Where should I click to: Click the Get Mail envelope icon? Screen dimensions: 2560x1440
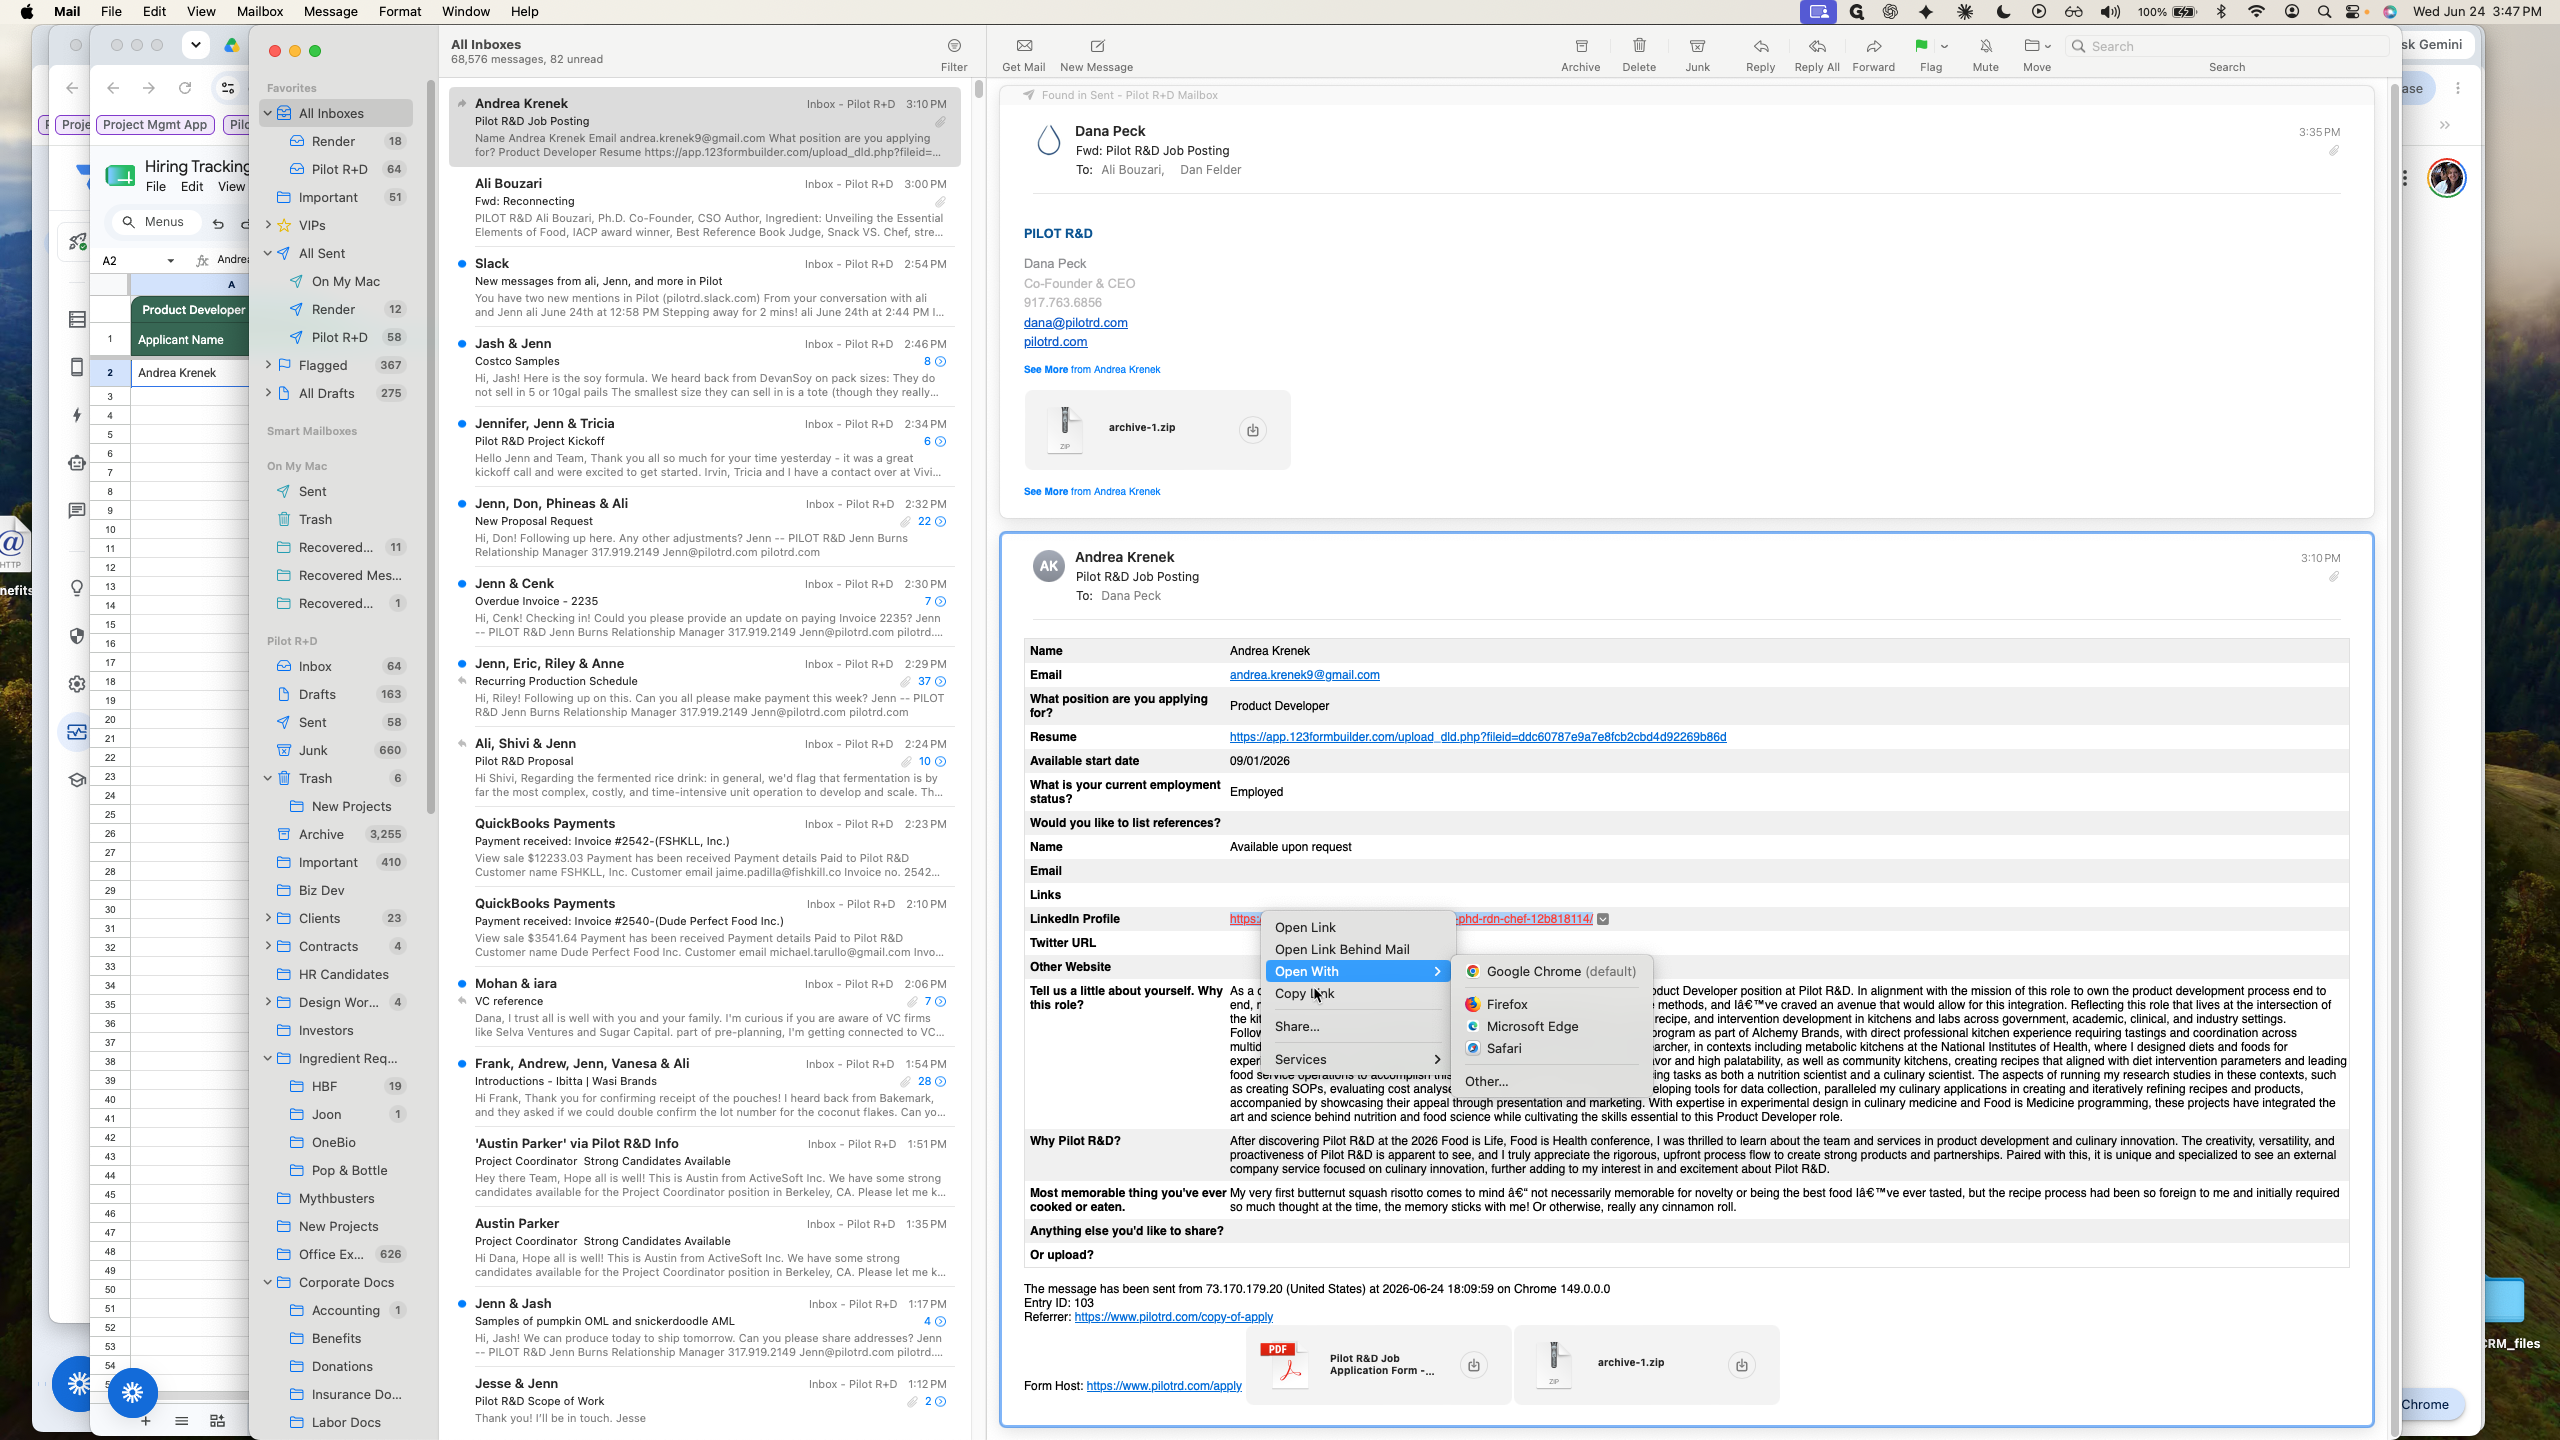pos(1024,46)
